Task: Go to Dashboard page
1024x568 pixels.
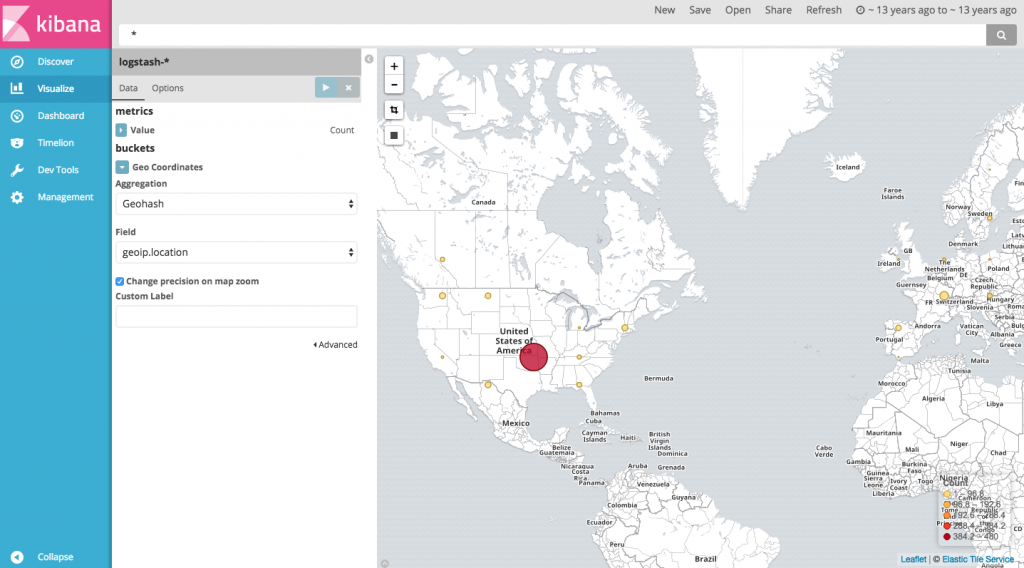Action: [61, 116]
